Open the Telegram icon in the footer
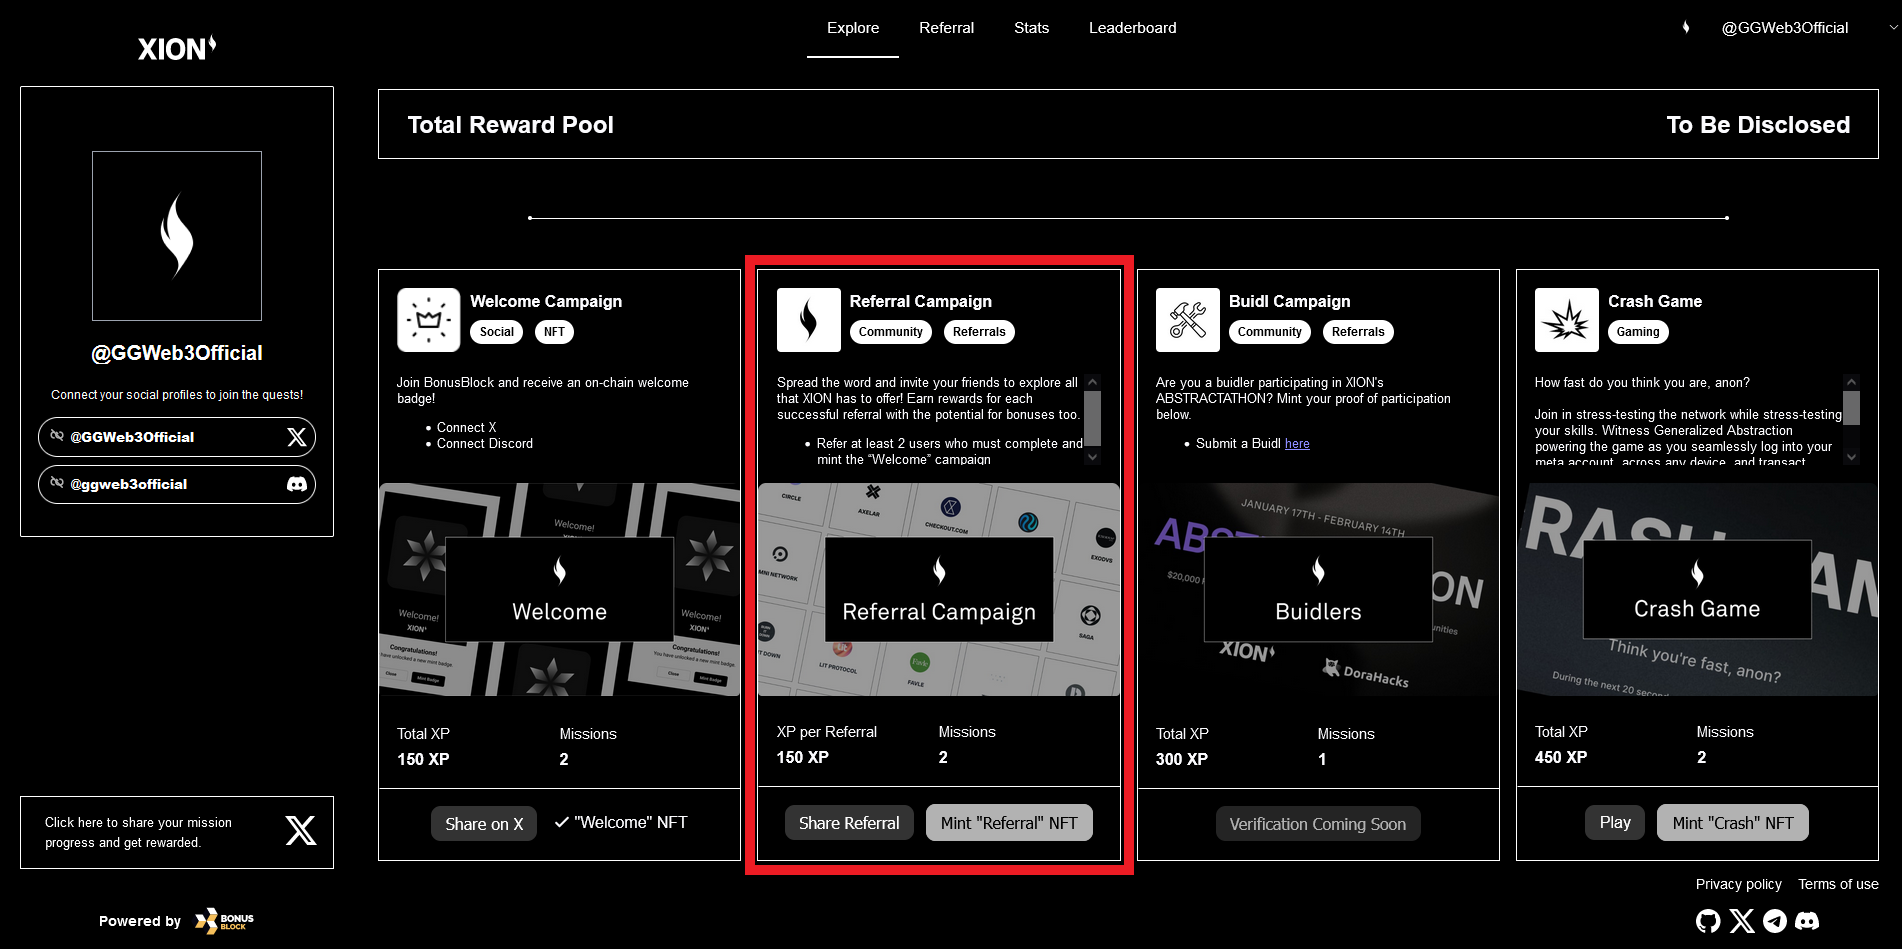 point(1775,921)
